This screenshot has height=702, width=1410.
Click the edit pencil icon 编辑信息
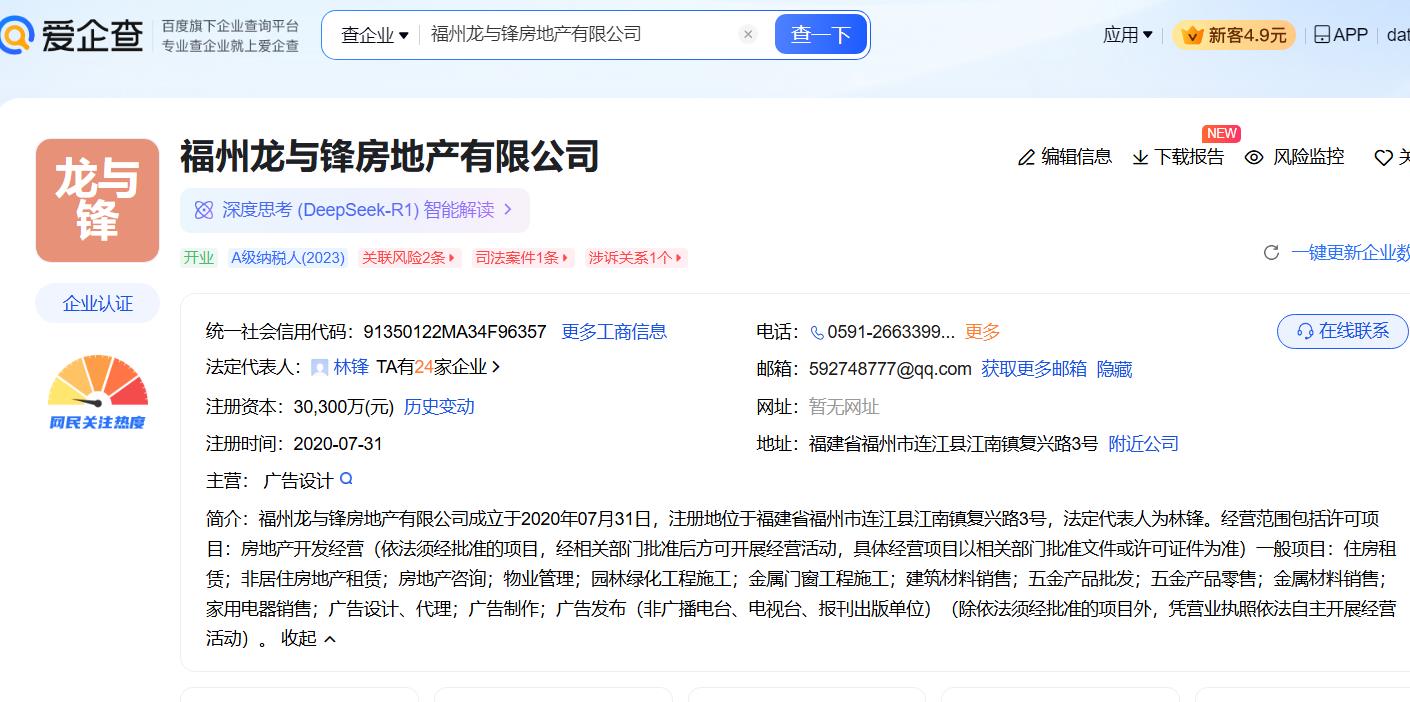pos(1026,158)
